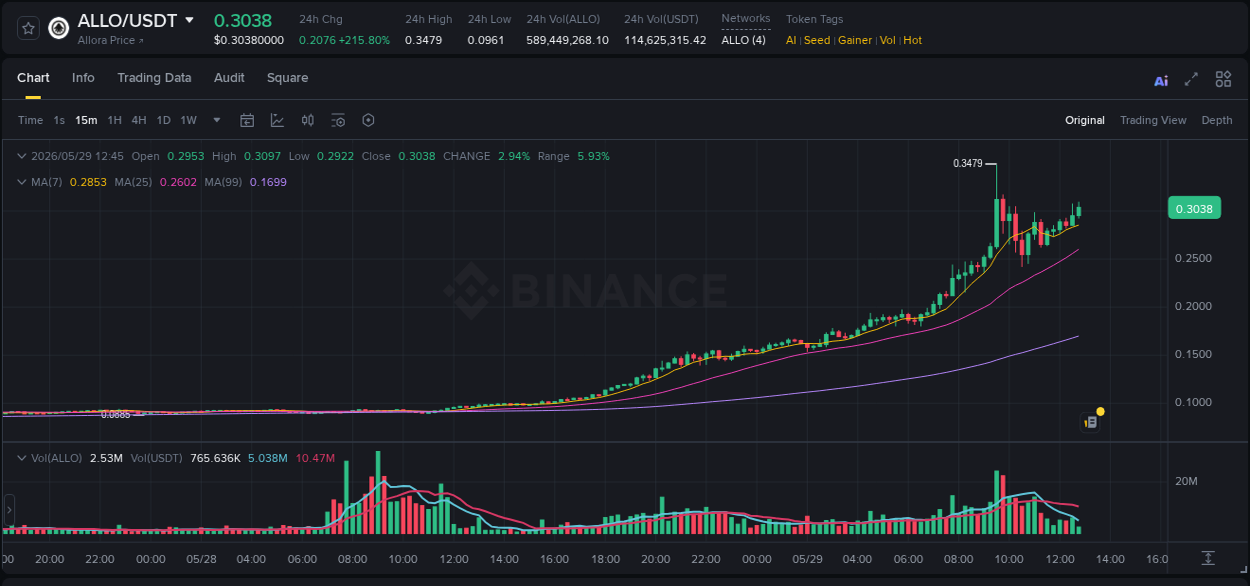Open the candlestick chart style icon
Screen dimensions: 1250x586
(308, 120)
